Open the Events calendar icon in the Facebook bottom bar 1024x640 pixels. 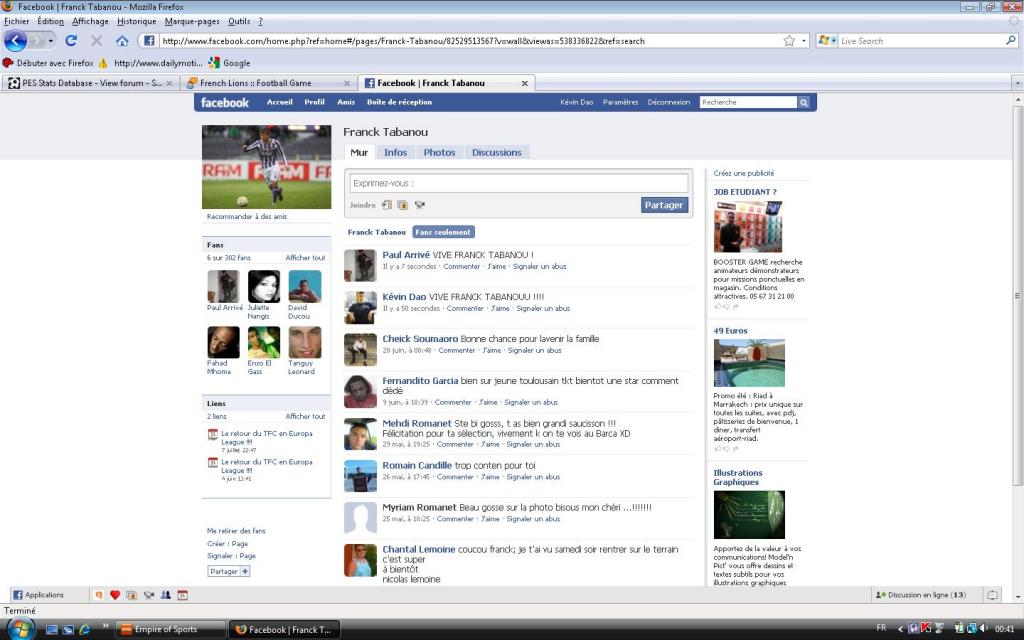tap(183, 595)
